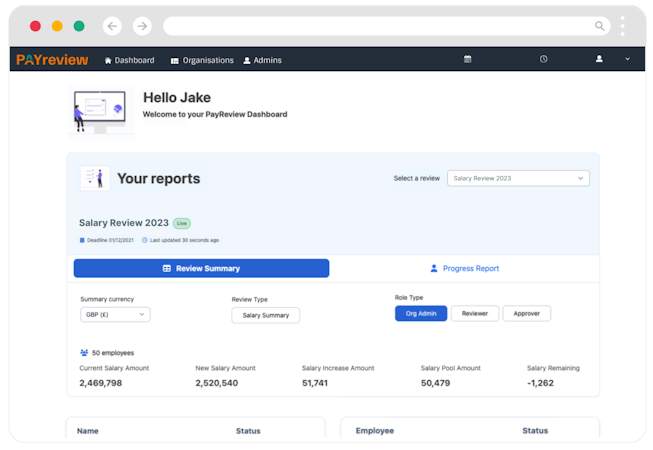Viewport: 653px width, 450px height.
Task: Click the Salary Summary review type button
Action: tap(266, 315)
